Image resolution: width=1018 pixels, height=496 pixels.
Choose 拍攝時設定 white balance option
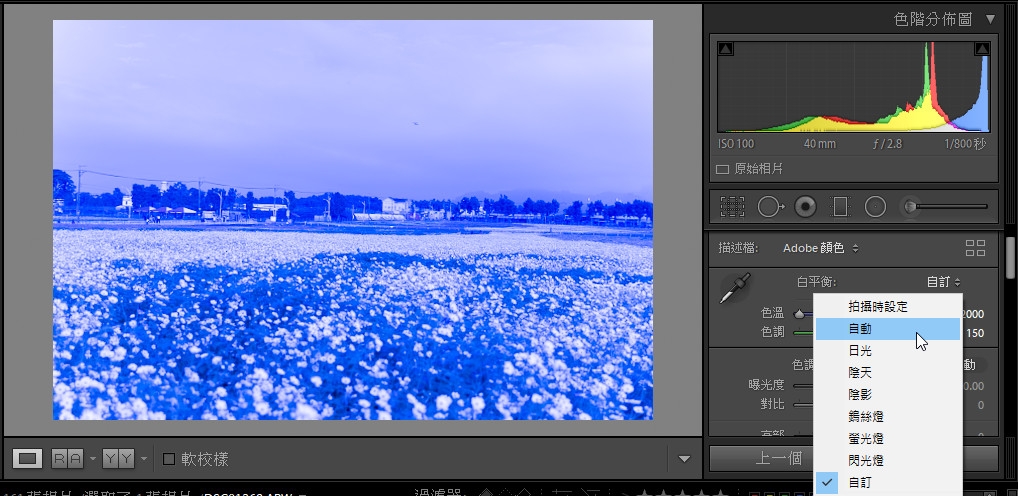(888, 306)
